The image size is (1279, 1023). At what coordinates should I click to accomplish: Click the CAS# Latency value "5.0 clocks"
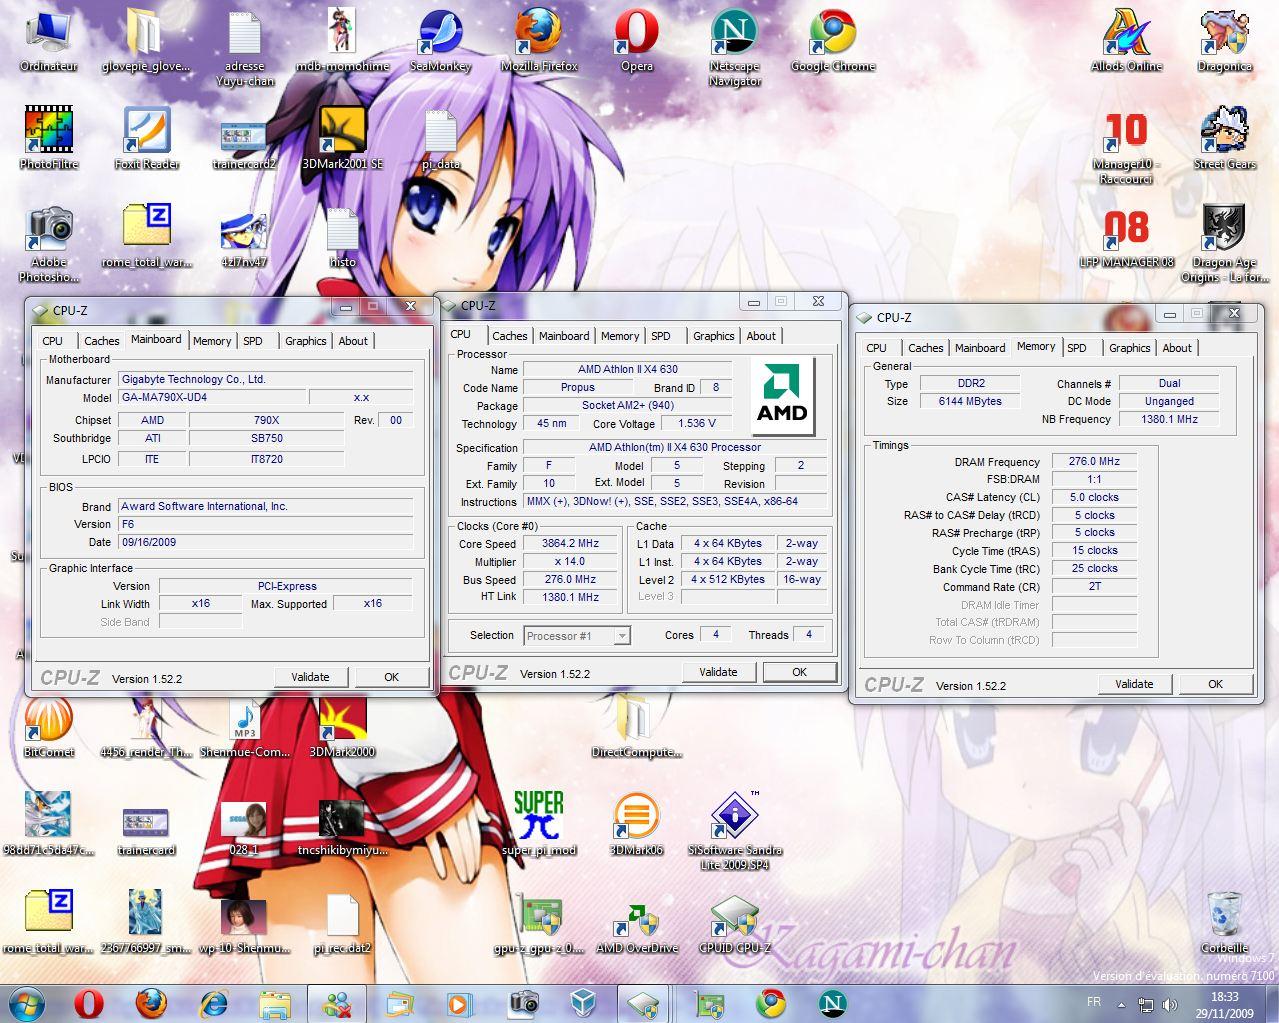1094,497
